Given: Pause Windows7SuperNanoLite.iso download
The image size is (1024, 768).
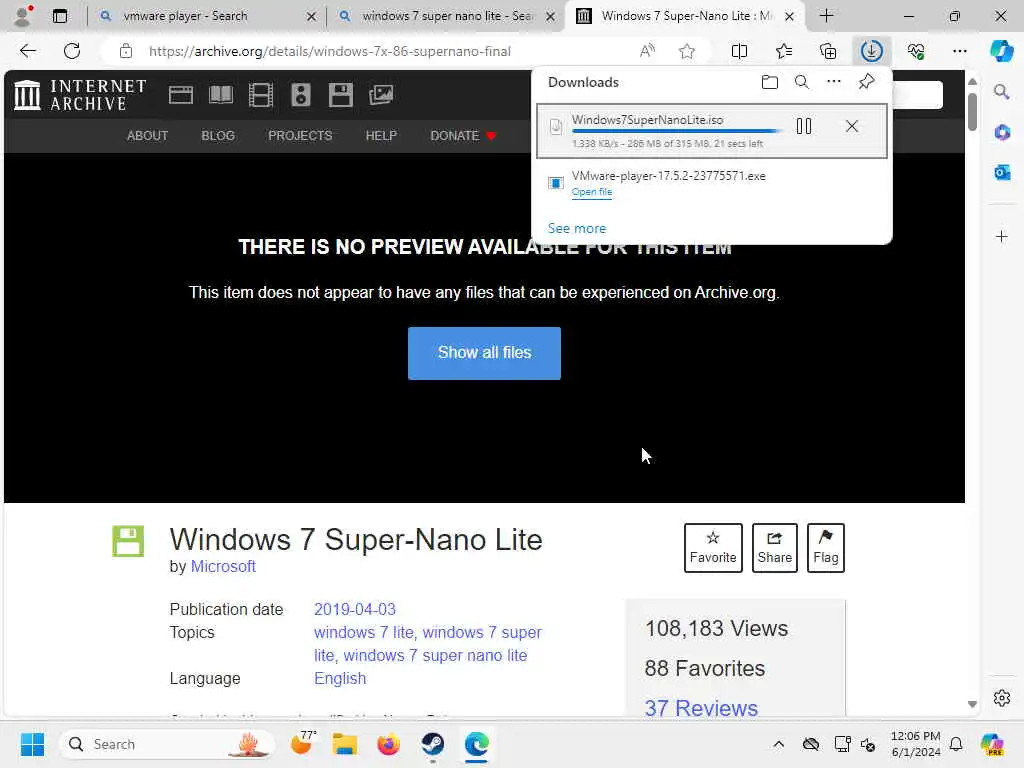Looking at the screenshot, I should point(804,126).
